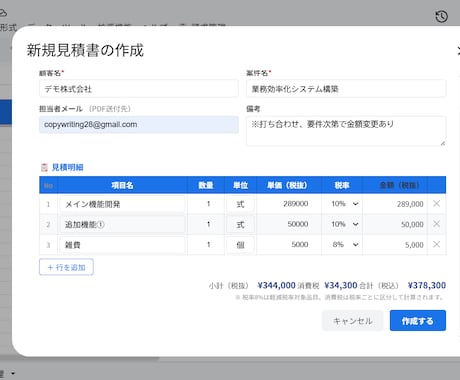Open version history clock icon

[442, 16]
